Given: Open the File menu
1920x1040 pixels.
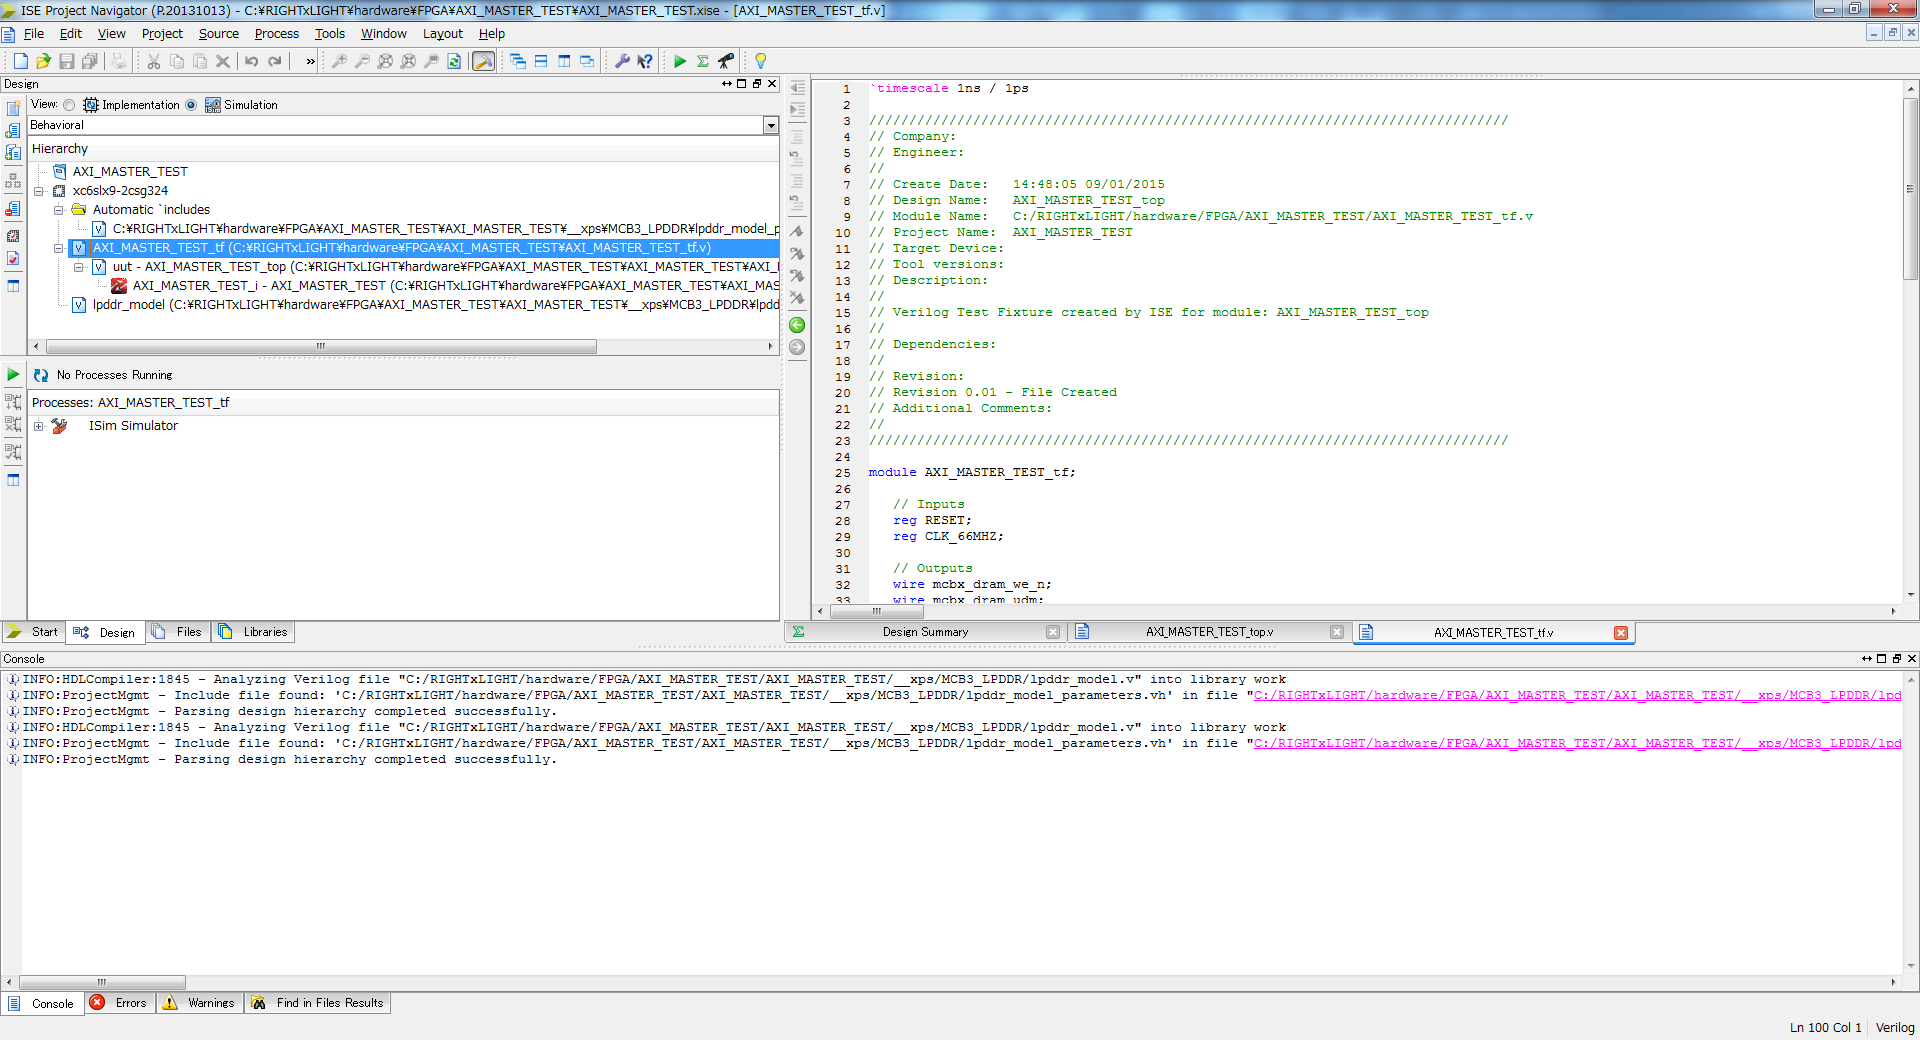Looking at the screenshot, I should click(x=34, y=34).
